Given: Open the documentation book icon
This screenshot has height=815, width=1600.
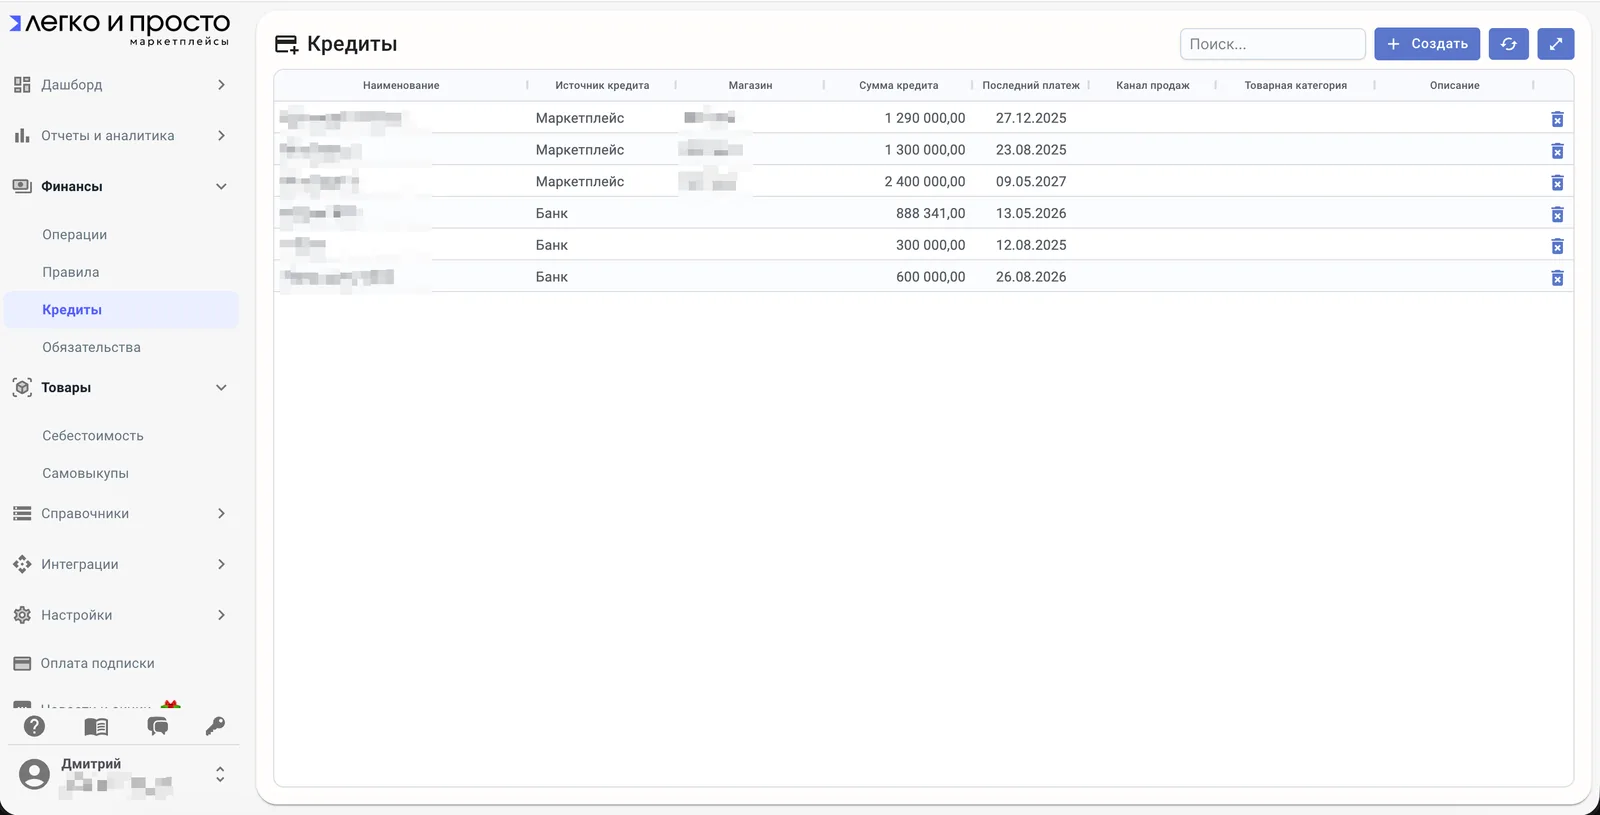Looking at the screenshot, I should (96, 726).
